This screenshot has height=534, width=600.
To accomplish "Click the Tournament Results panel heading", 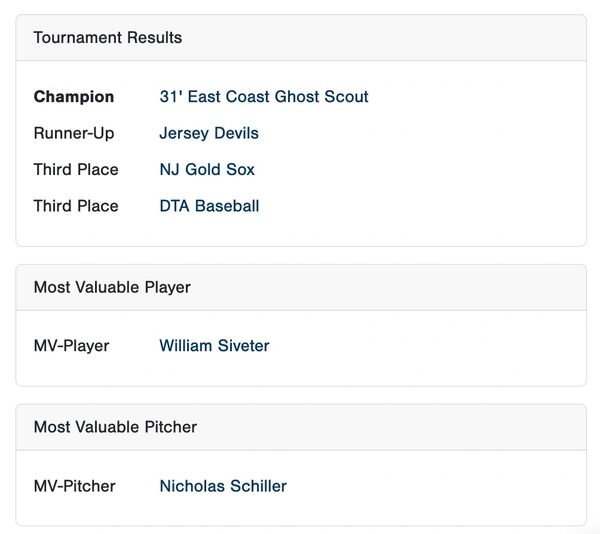I will pyautogui.click(x=108, y=38).
